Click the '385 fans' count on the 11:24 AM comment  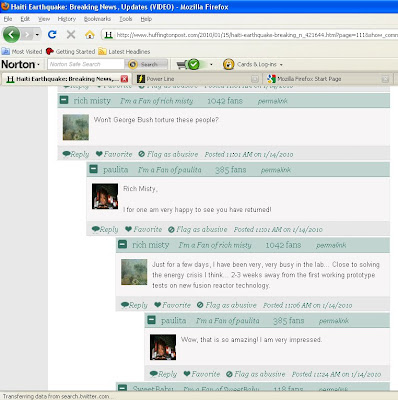tap(289, 320)
